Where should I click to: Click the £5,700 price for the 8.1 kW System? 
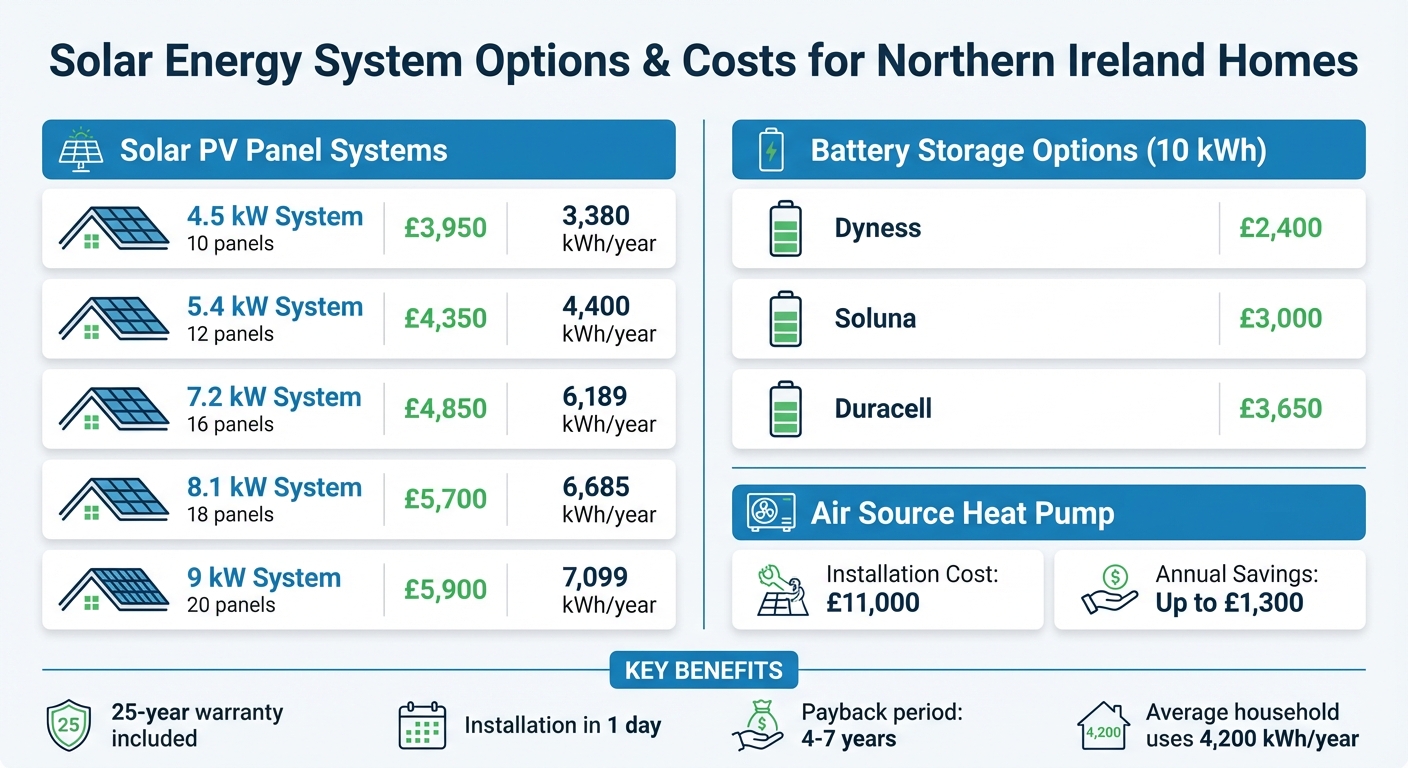click(446, 499)
